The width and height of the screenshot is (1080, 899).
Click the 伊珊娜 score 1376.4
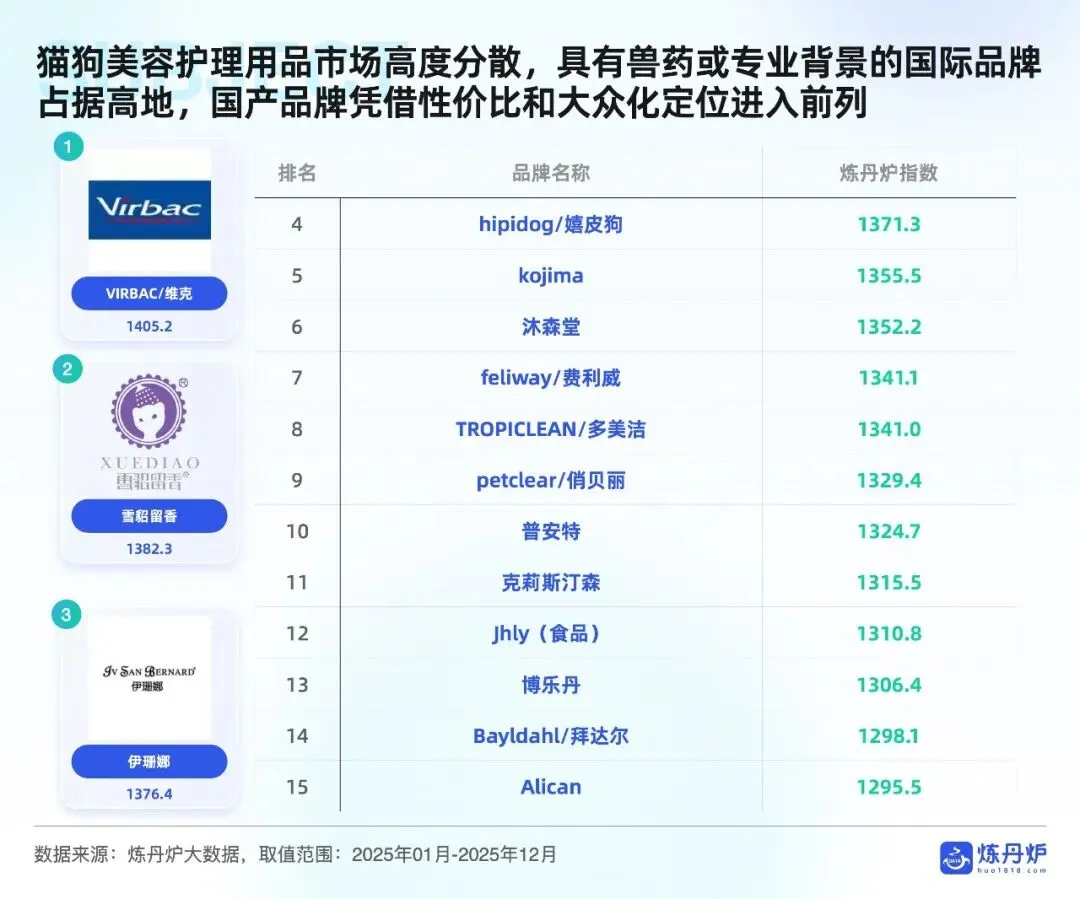149,794
